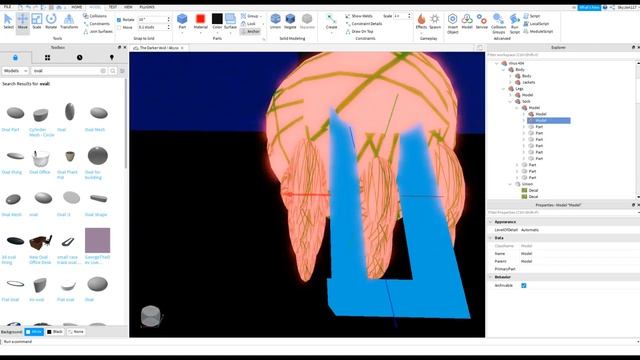Switch to the VIEW ribbon tab
The width and height of the screenshot is (640, 360).
pyautogui.click(x=128, y=7)
